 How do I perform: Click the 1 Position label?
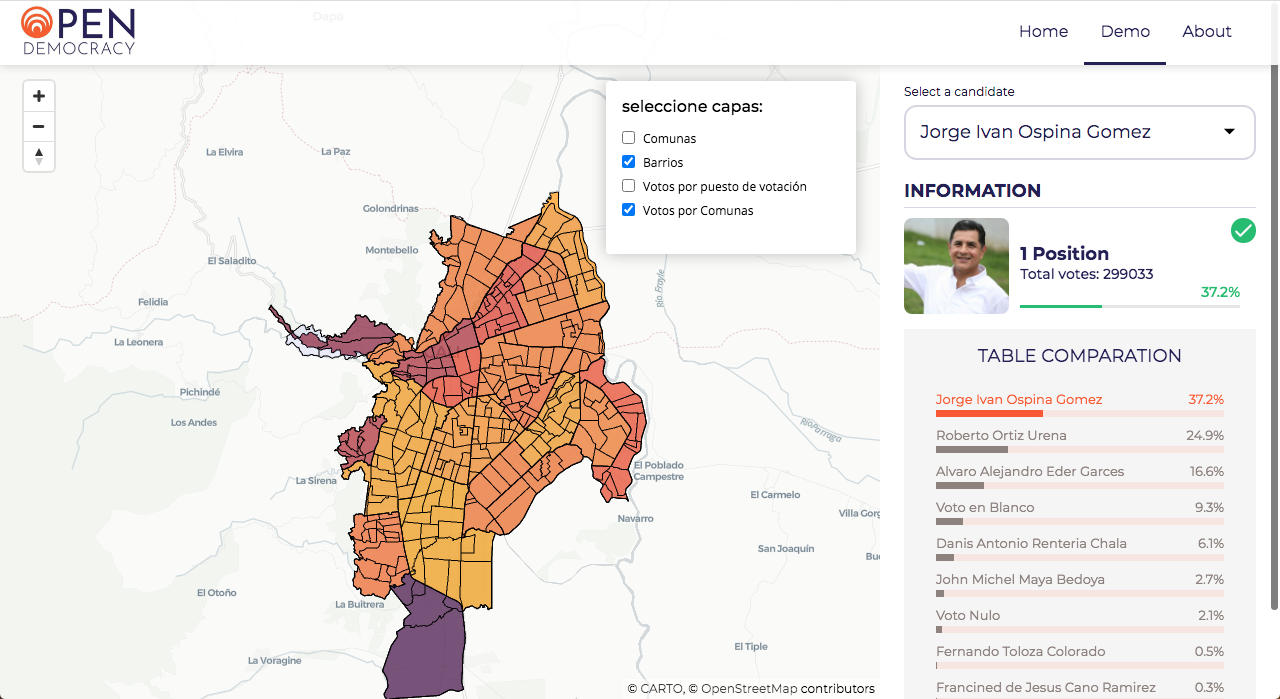(x=1064, y=253)
